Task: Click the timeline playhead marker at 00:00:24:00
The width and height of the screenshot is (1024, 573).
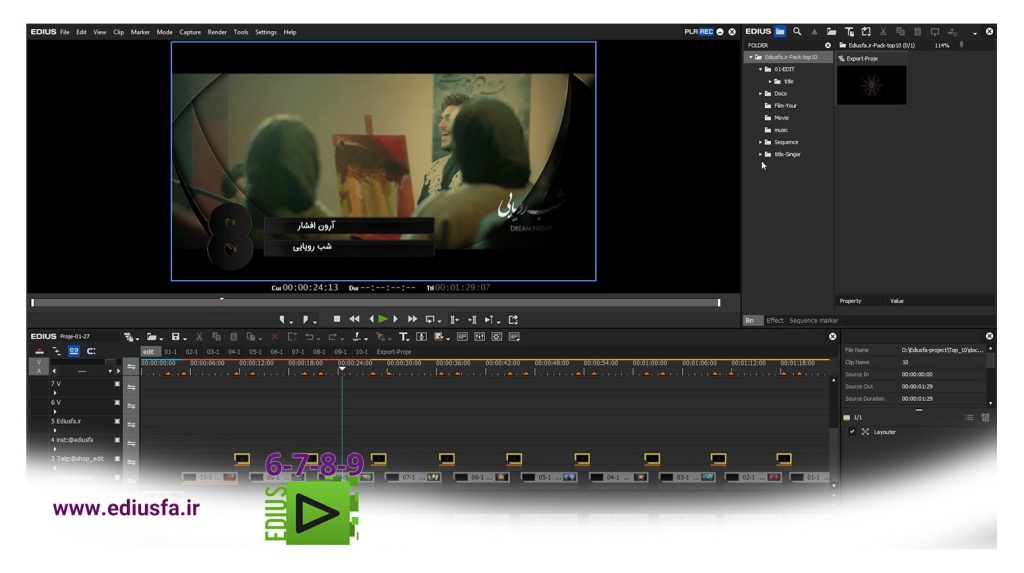Action: click(x=342, y=369)
